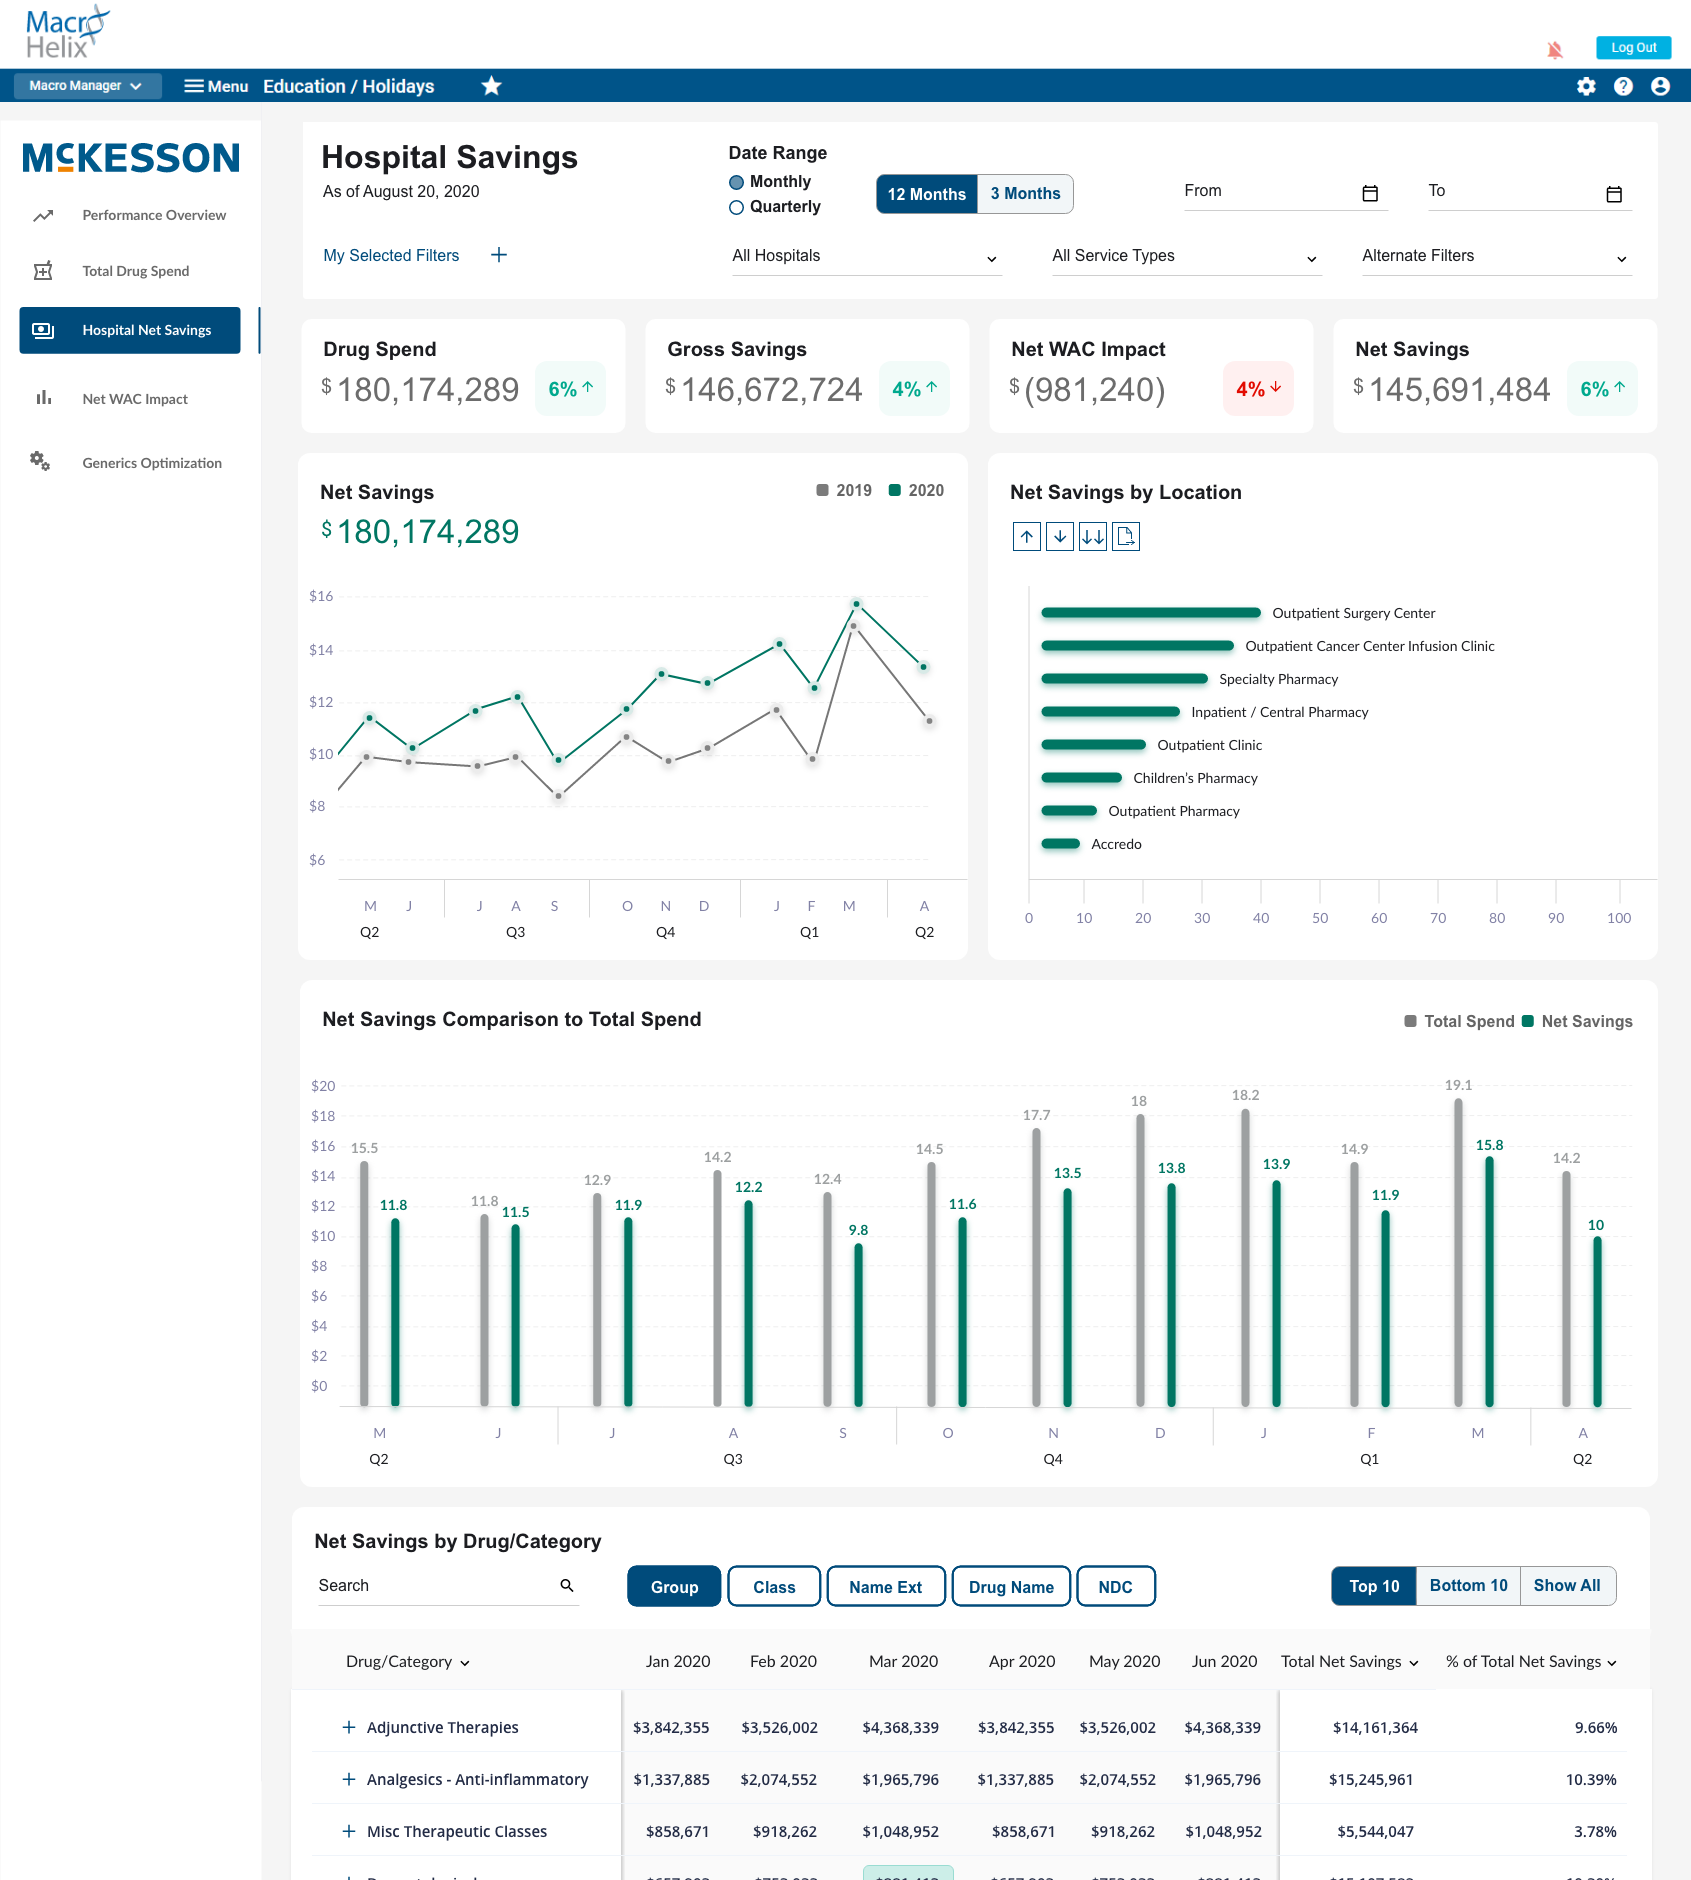Click the double down-arrow sort icon
This screenshot has width=1691, height=1880.
(1093, 537)
